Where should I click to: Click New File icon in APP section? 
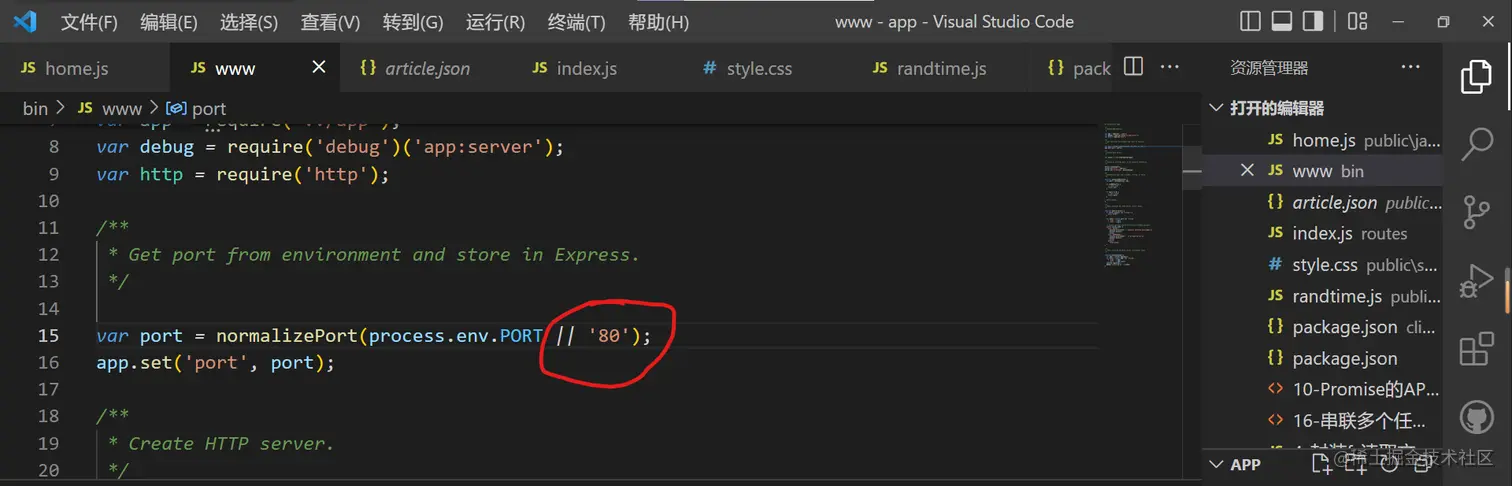1321,463
